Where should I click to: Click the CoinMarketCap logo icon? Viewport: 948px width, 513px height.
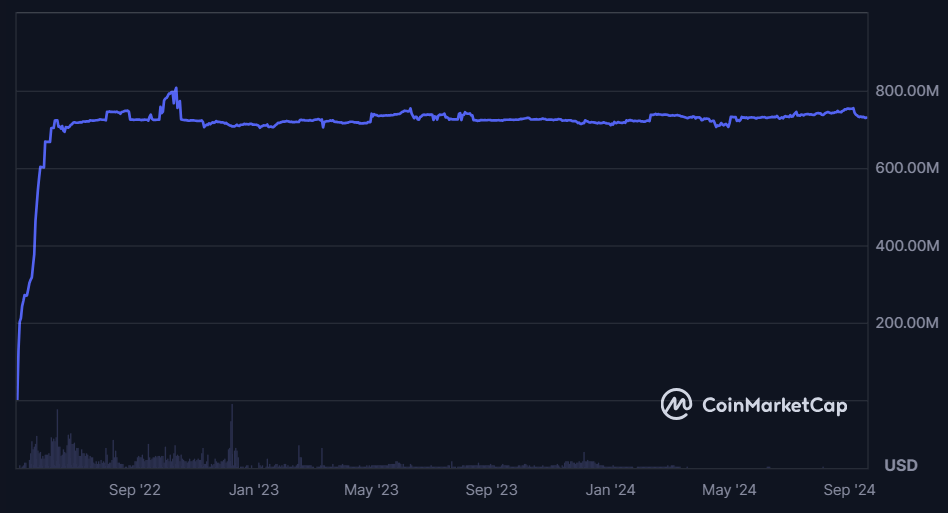point(677,404)
